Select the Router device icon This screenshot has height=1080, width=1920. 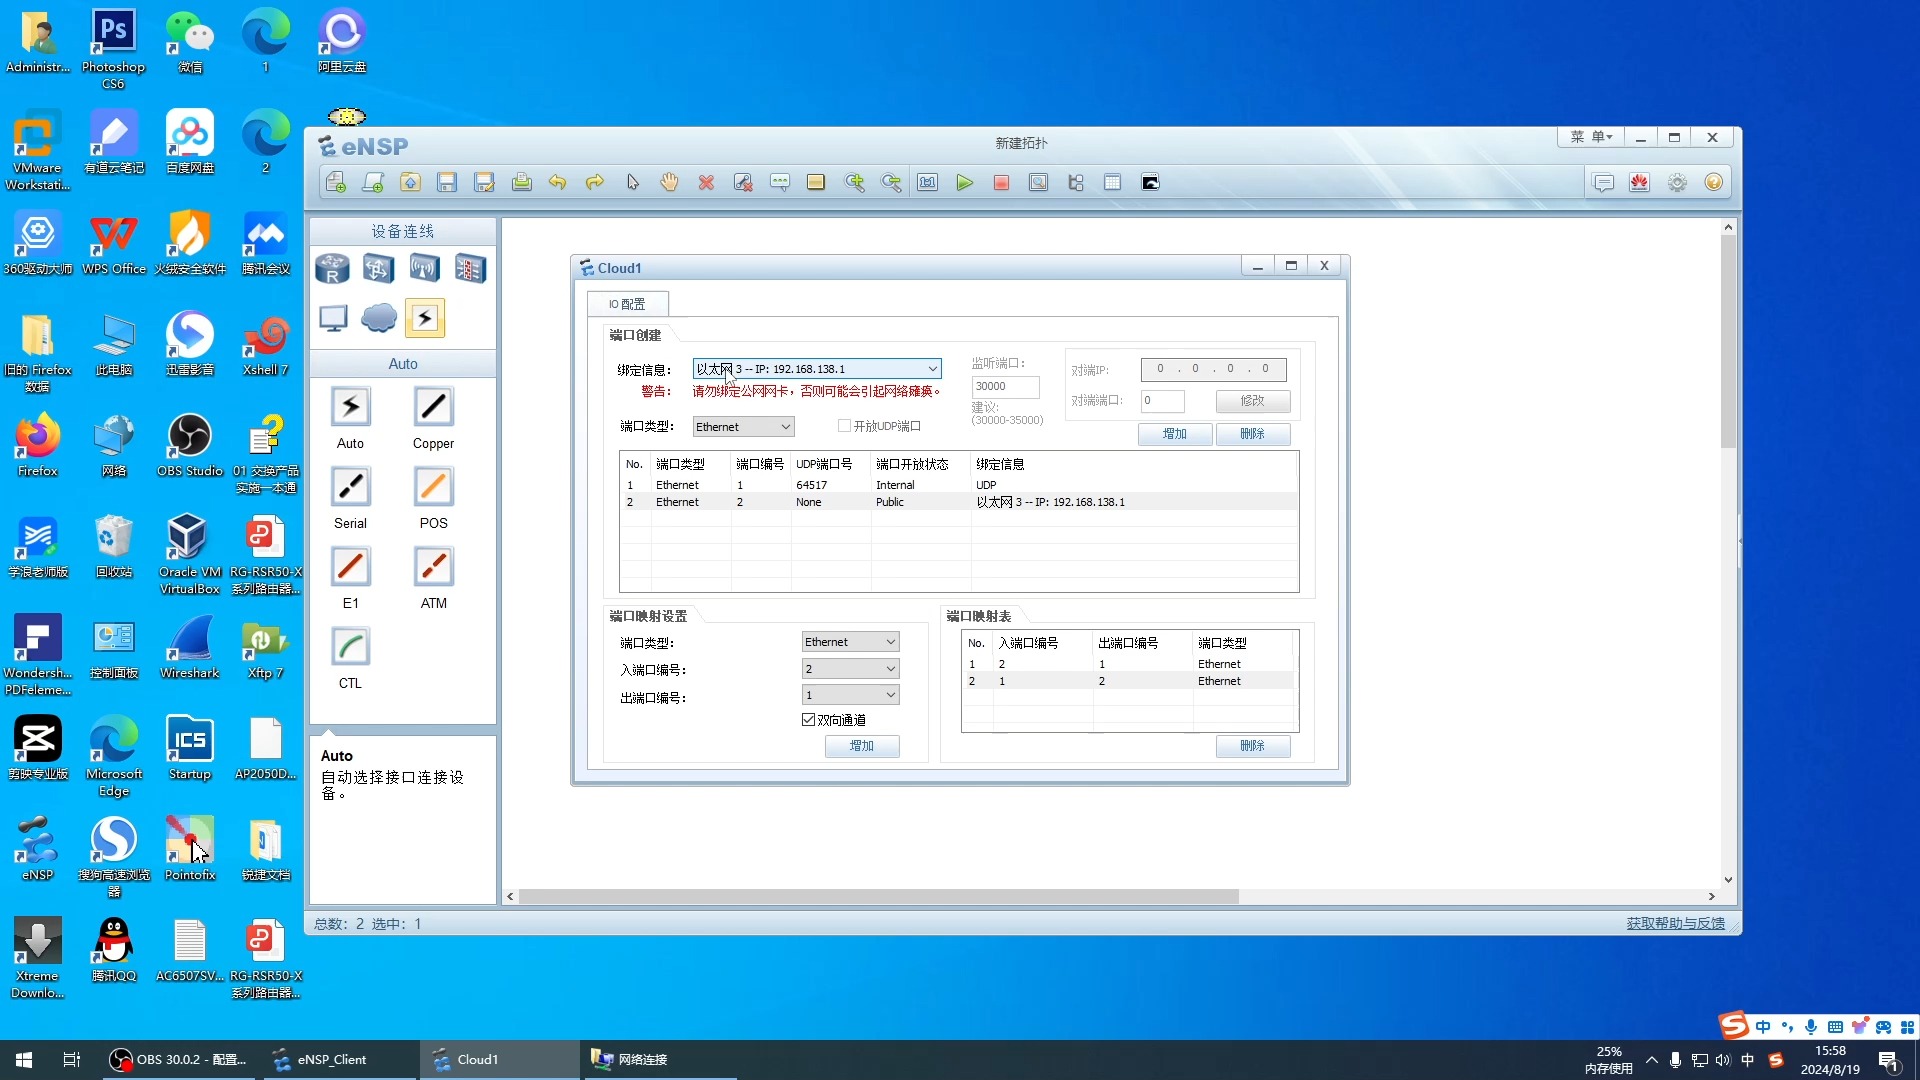click(332, 268)
